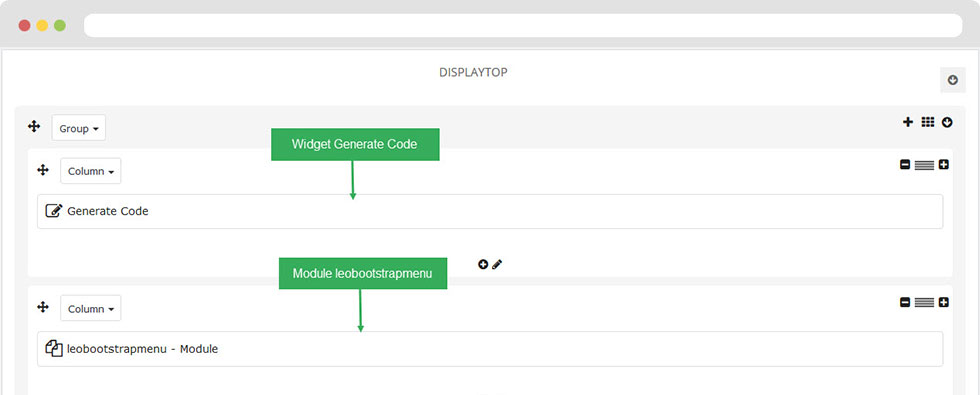Screen dimensions: 980x395
Task: Reduce first column width with minus icon
Action: tap(904, 165)
